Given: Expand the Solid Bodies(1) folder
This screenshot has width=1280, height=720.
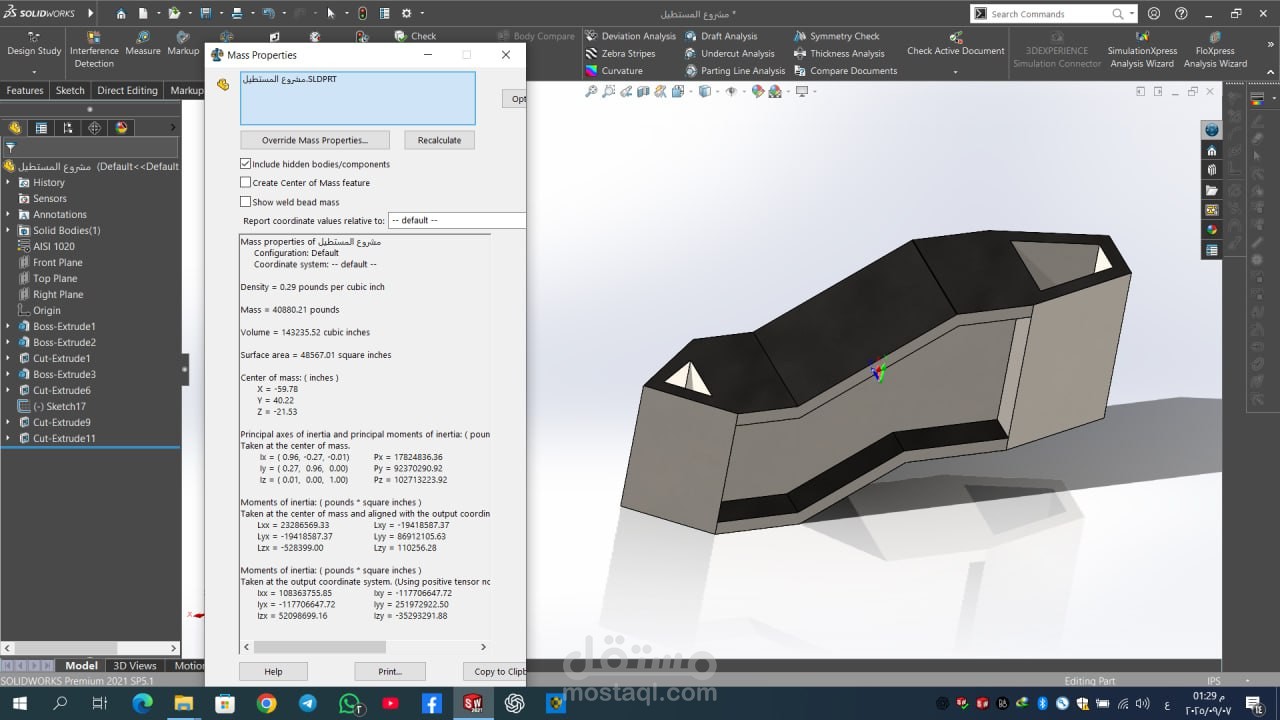Looking at the screenshot, I should tap(8, 231).
